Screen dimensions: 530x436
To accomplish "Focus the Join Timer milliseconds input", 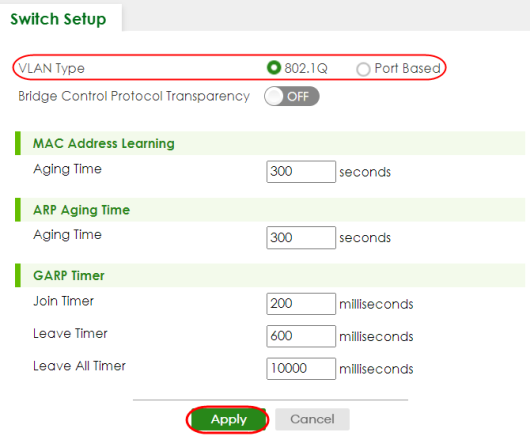I will click(301, 304).
